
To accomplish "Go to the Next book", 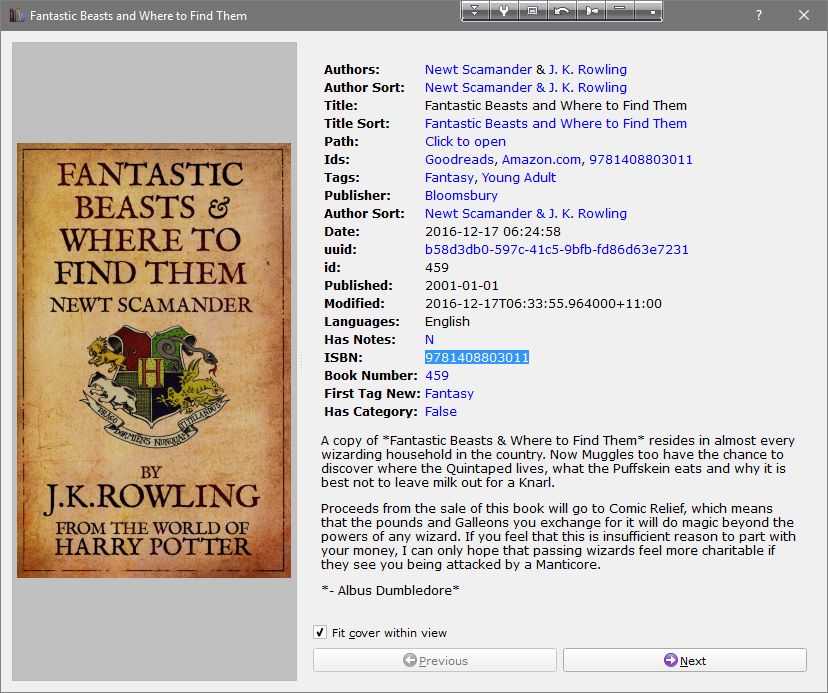I will click(685, 660).
